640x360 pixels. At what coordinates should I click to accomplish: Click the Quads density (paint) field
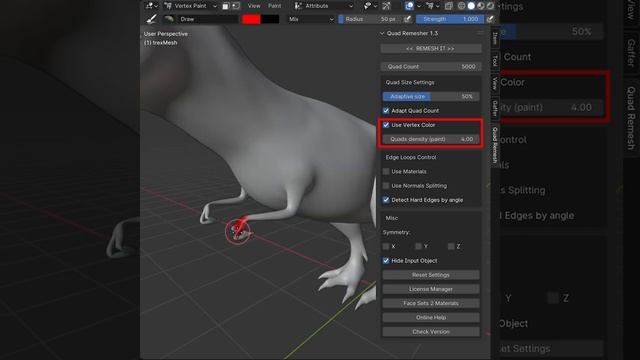[431, 139]
